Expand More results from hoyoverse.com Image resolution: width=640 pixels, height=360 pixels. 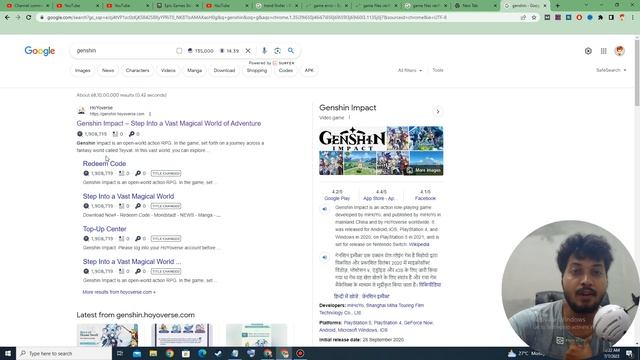119,292
